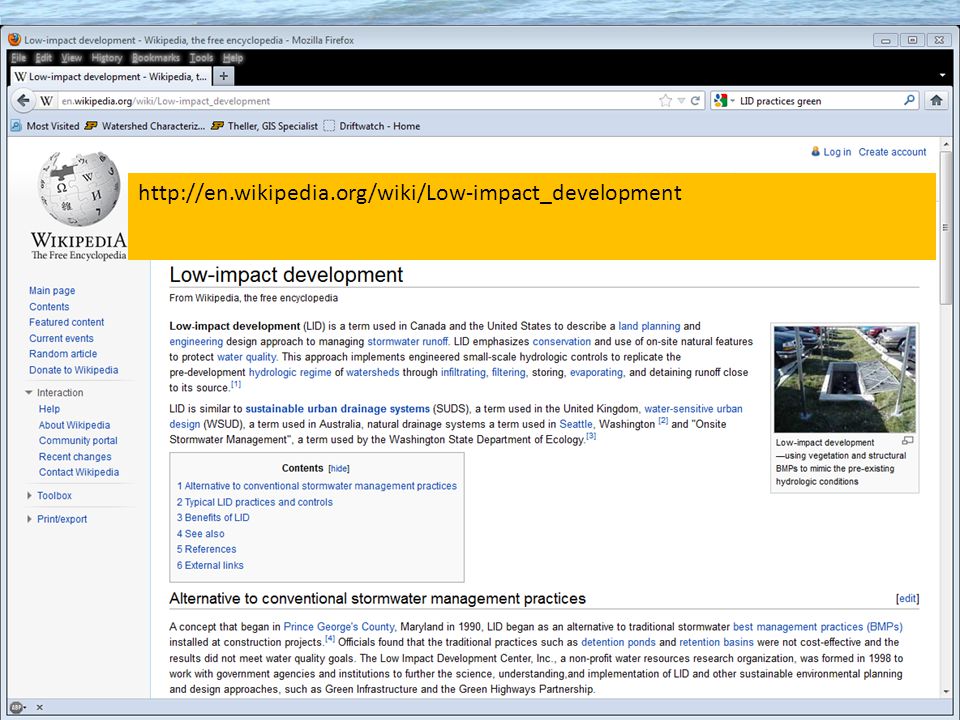The height and width of the screenshot is (720, 960).
Task: Click the search magnifier icon
Action: tap(909, 100)
